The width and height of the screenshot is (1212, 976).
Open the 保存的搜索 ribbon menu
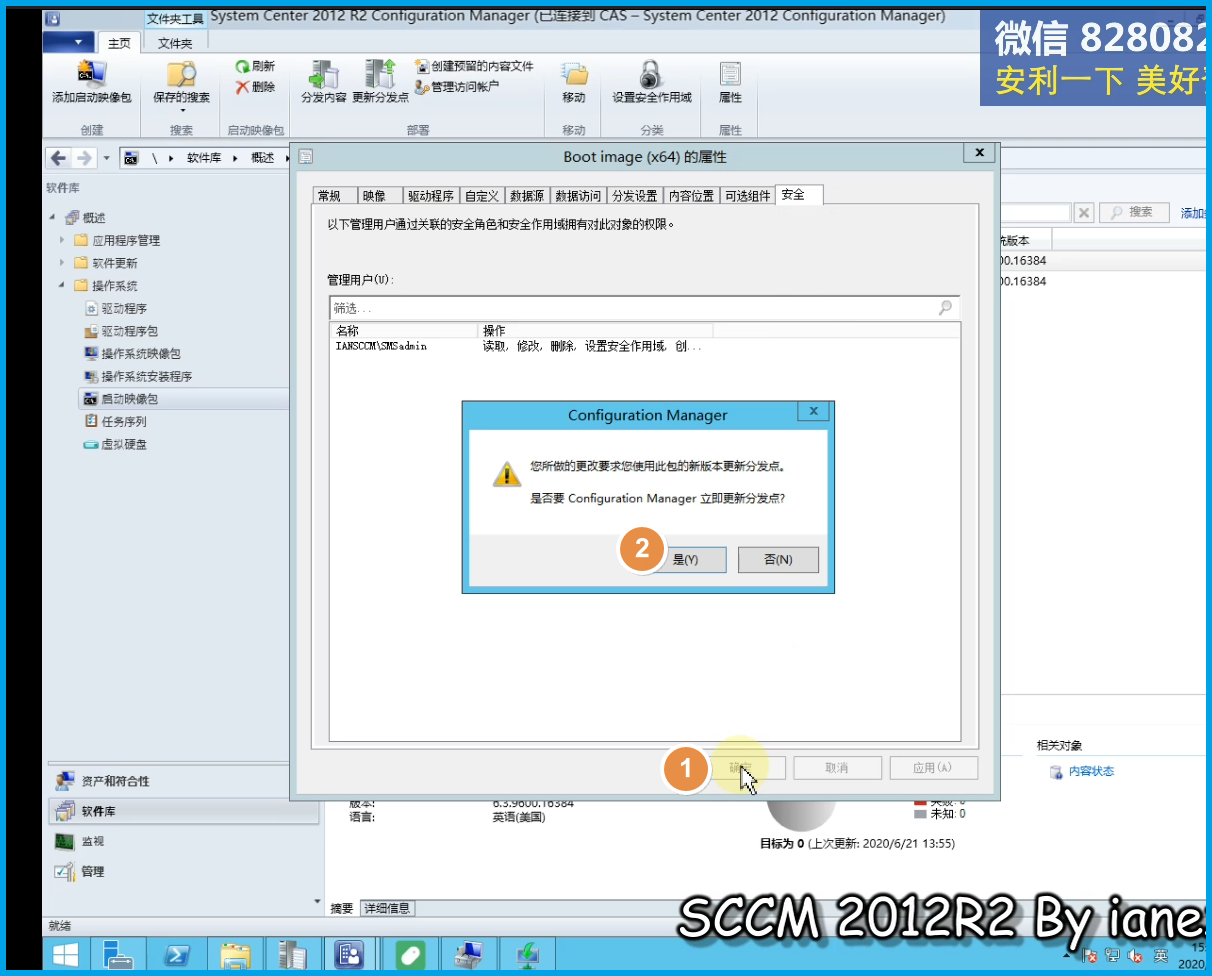pos(181,85)
